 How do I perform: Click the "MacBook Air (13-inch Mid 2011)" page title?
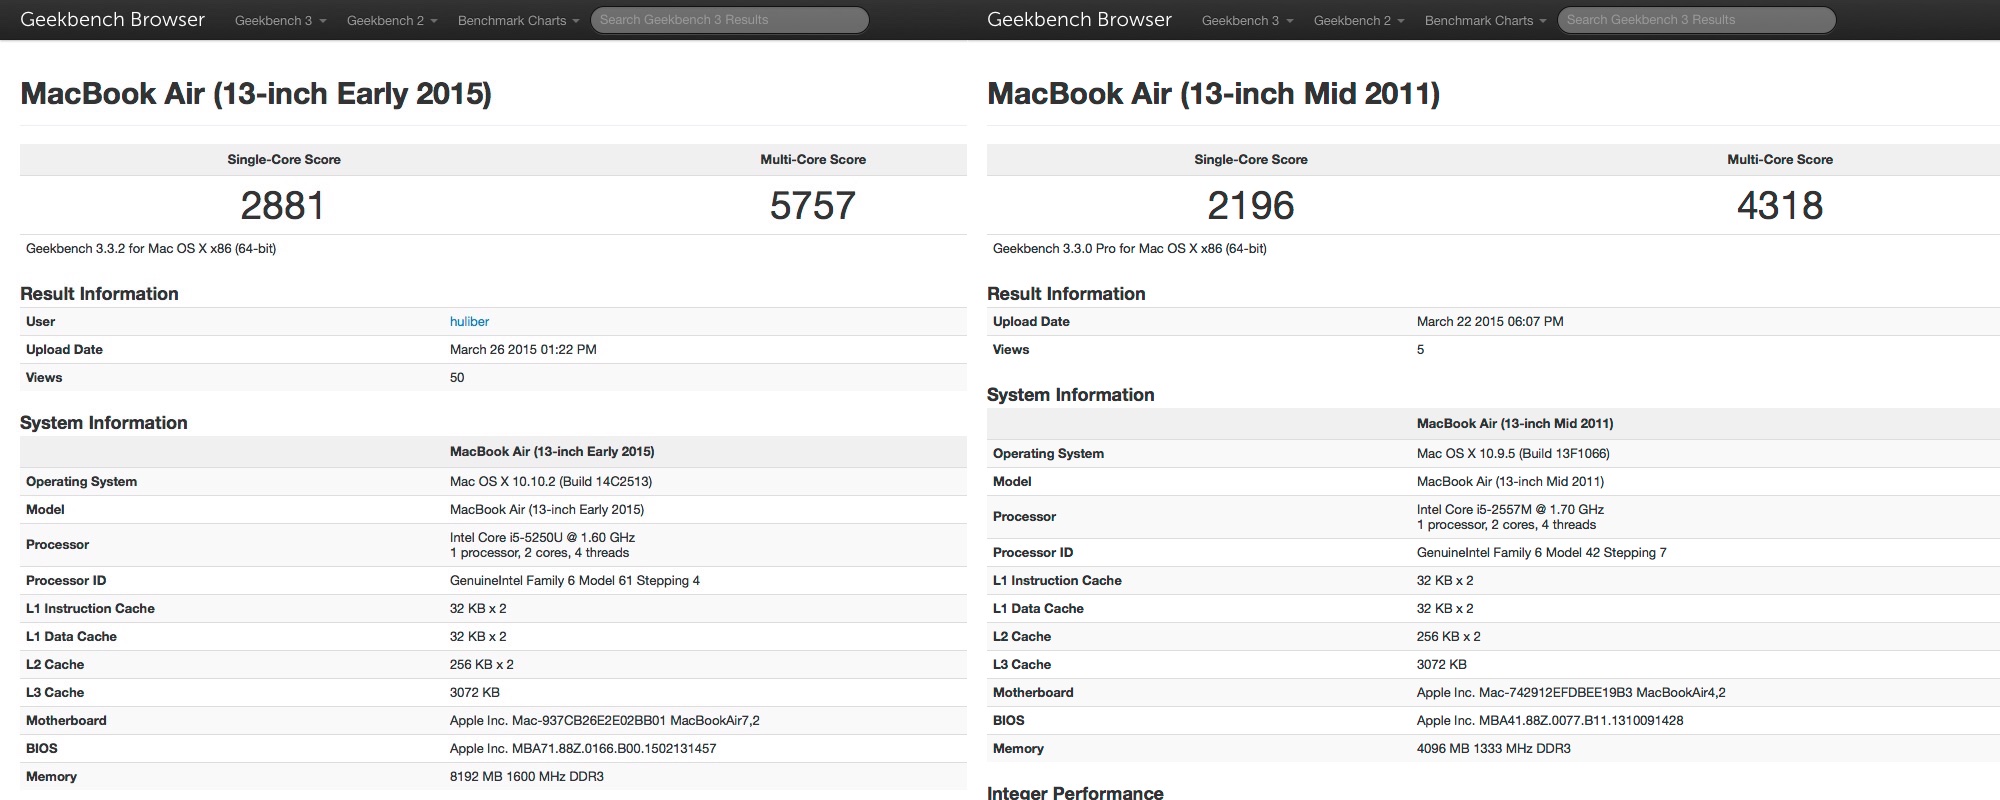point(1213,93)
